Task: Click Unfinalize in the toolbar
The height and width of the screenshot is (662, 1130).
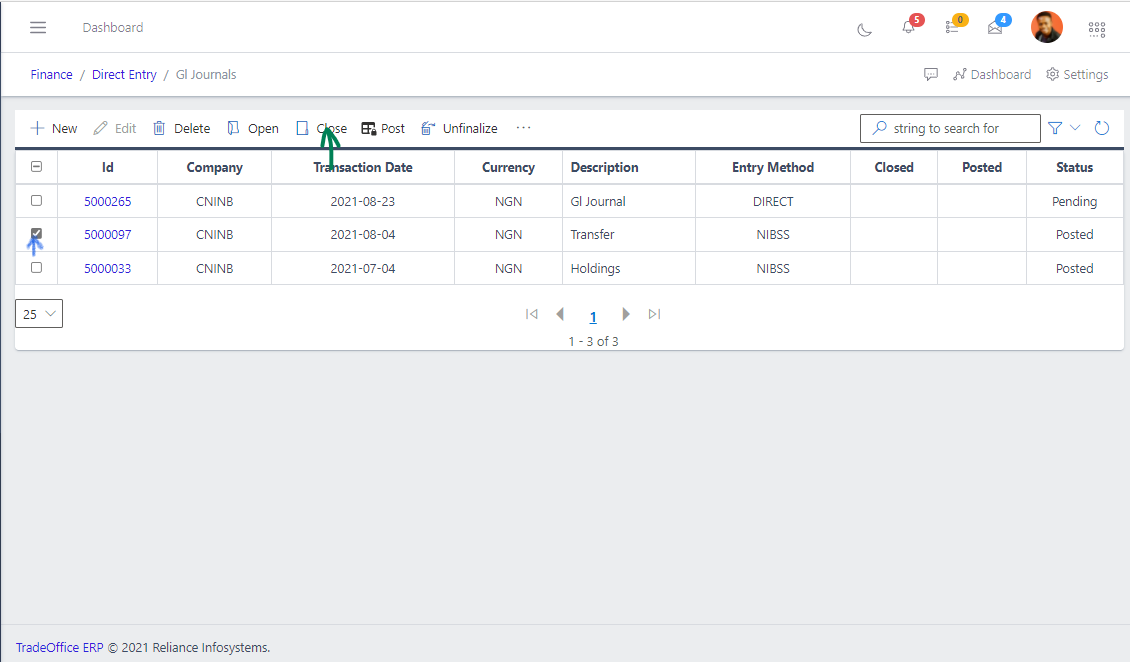Action: 459,128
